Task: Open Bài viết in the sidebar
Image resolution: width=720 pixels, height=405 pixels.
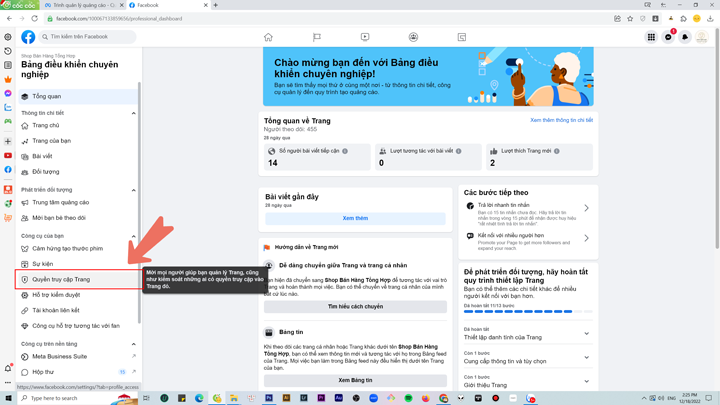Action: click(78, 157)
